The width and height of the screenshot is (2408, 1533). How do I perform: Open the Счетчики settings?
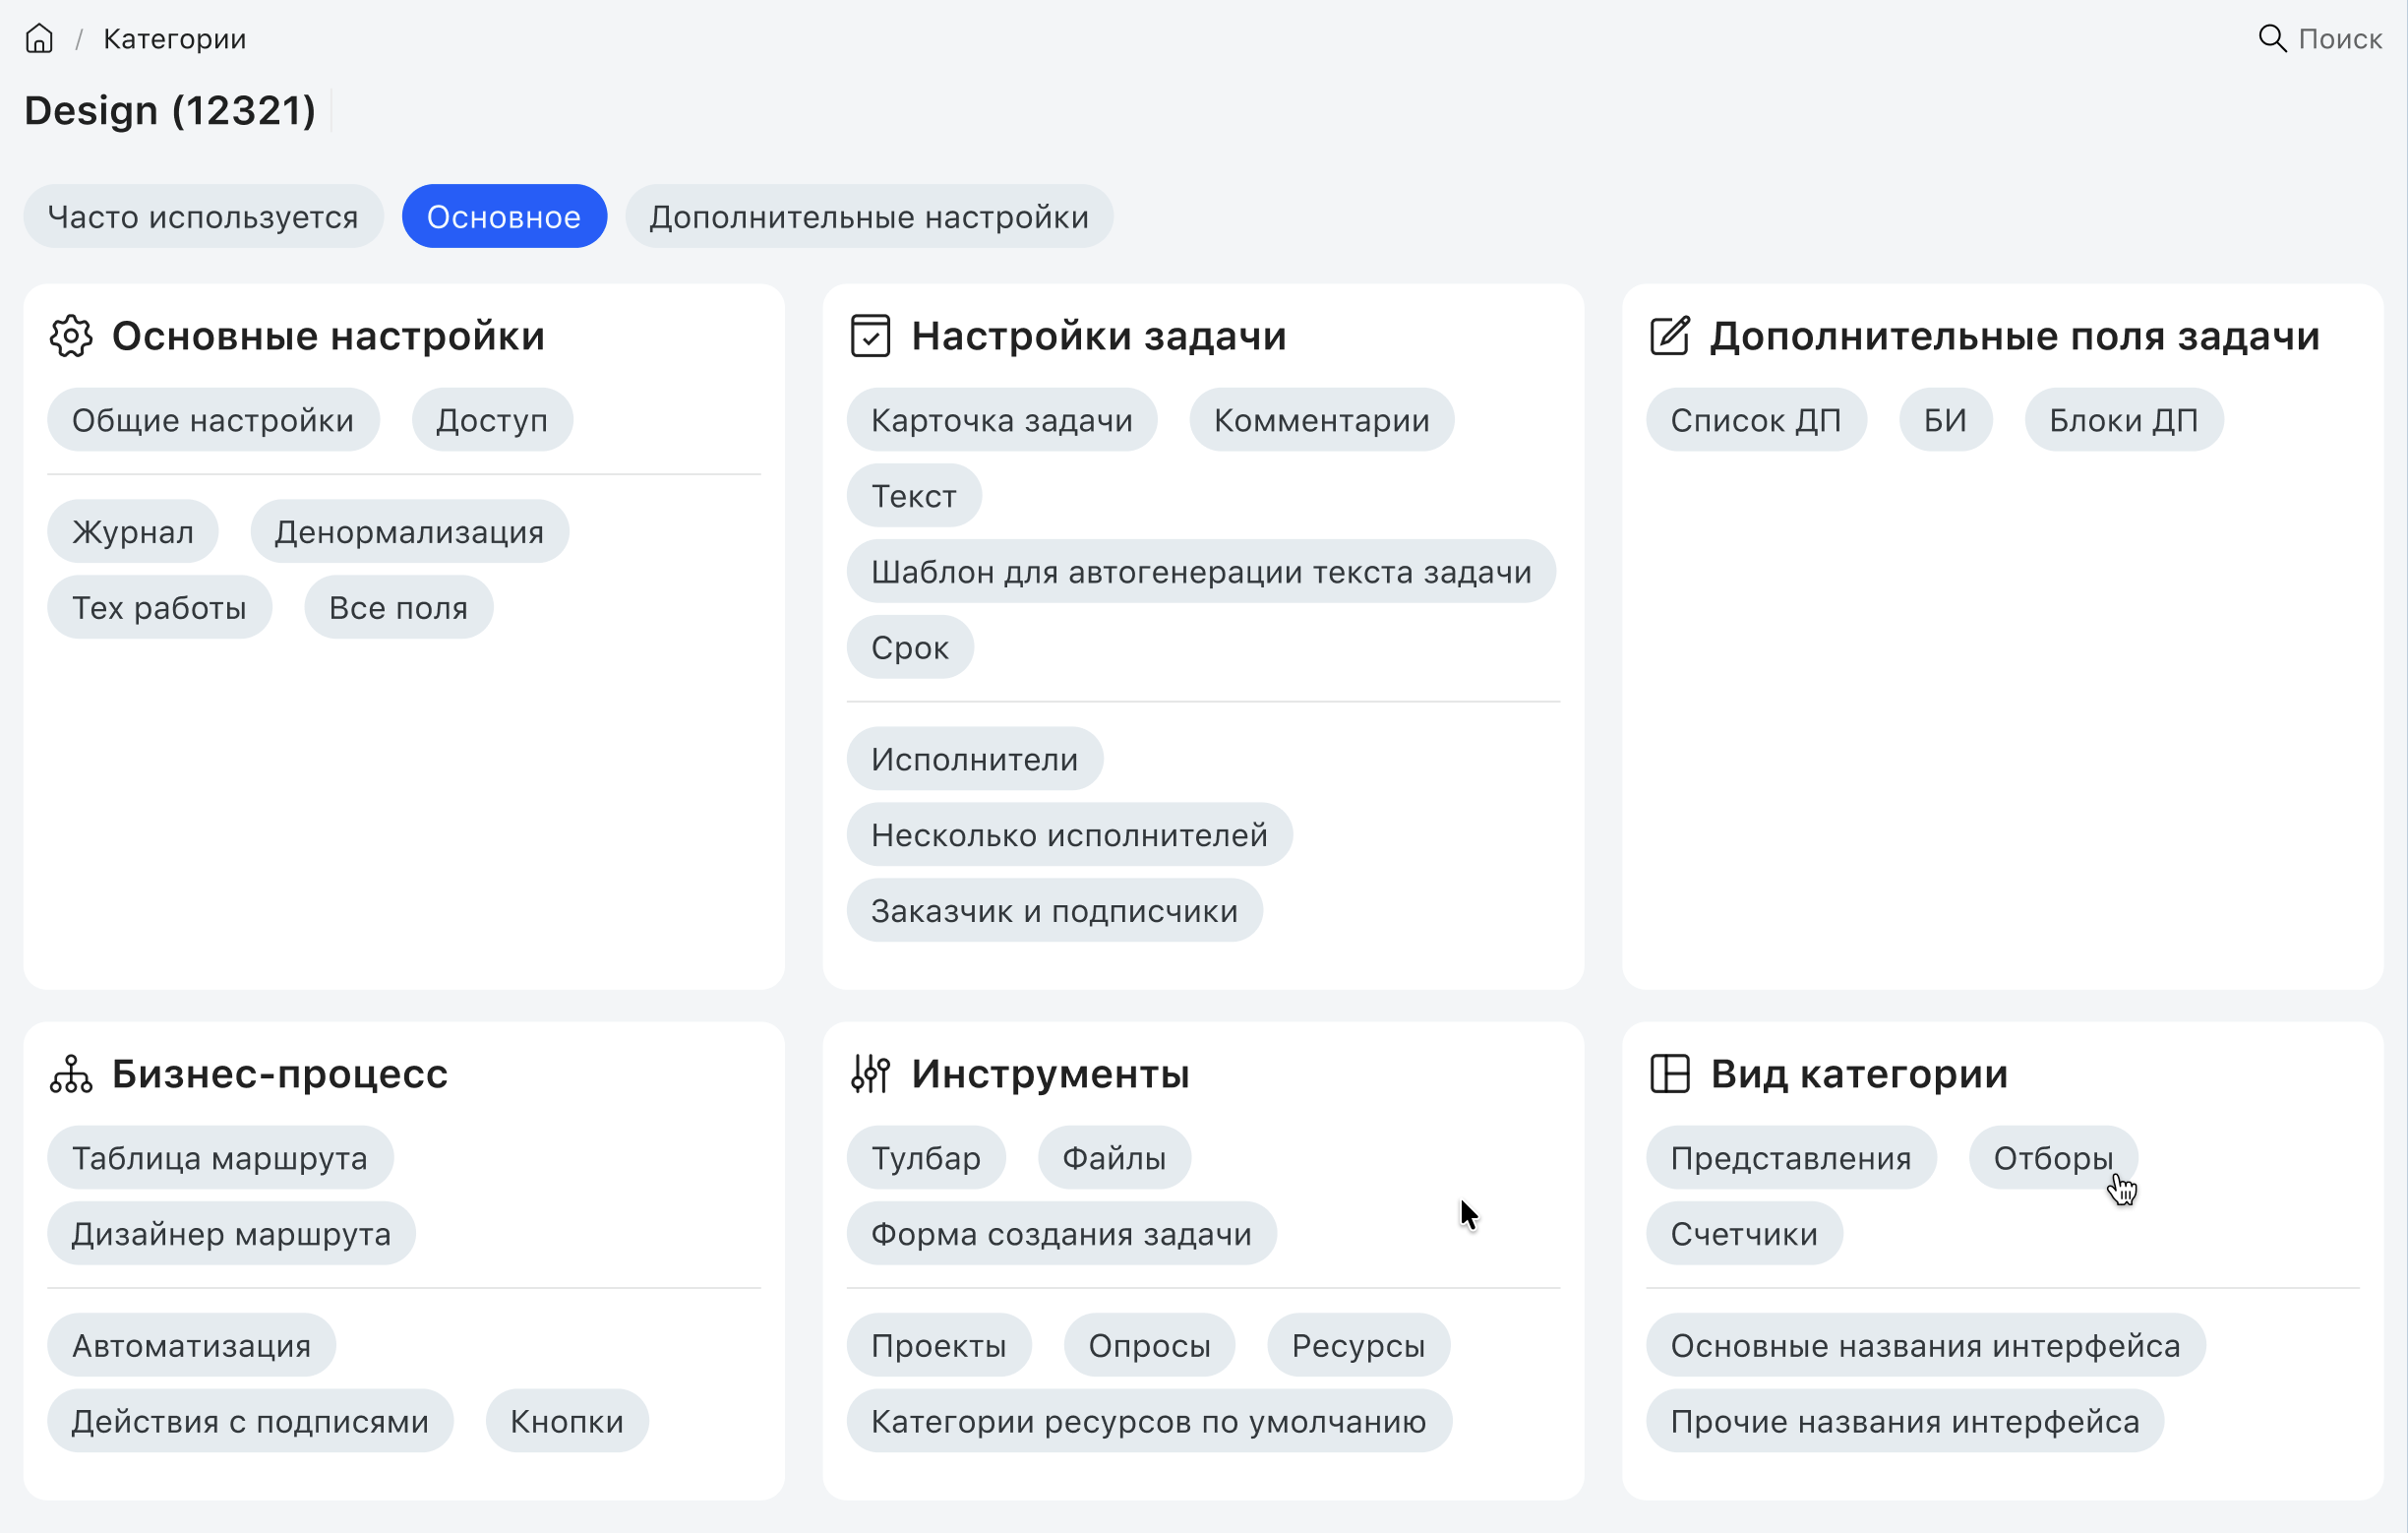(x=1743, y=1233)
